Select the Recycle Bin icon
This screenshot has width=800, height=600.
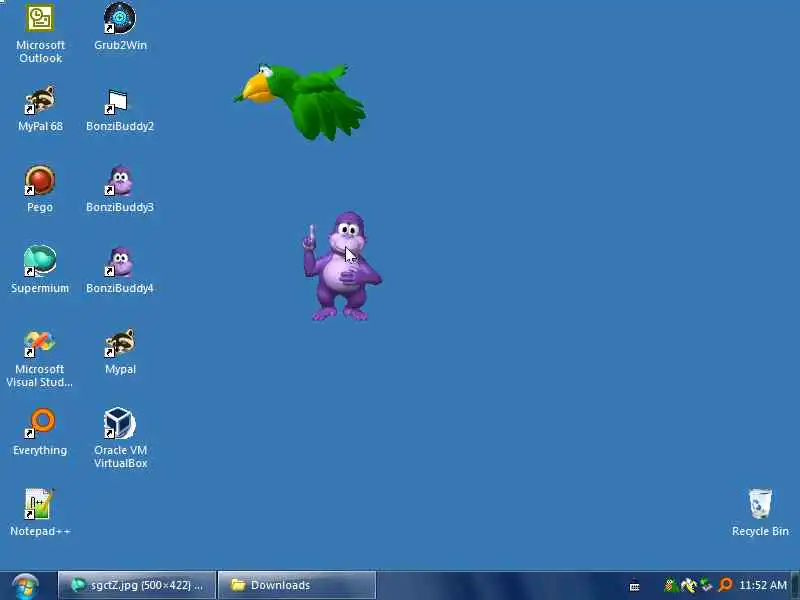point(760,512)
